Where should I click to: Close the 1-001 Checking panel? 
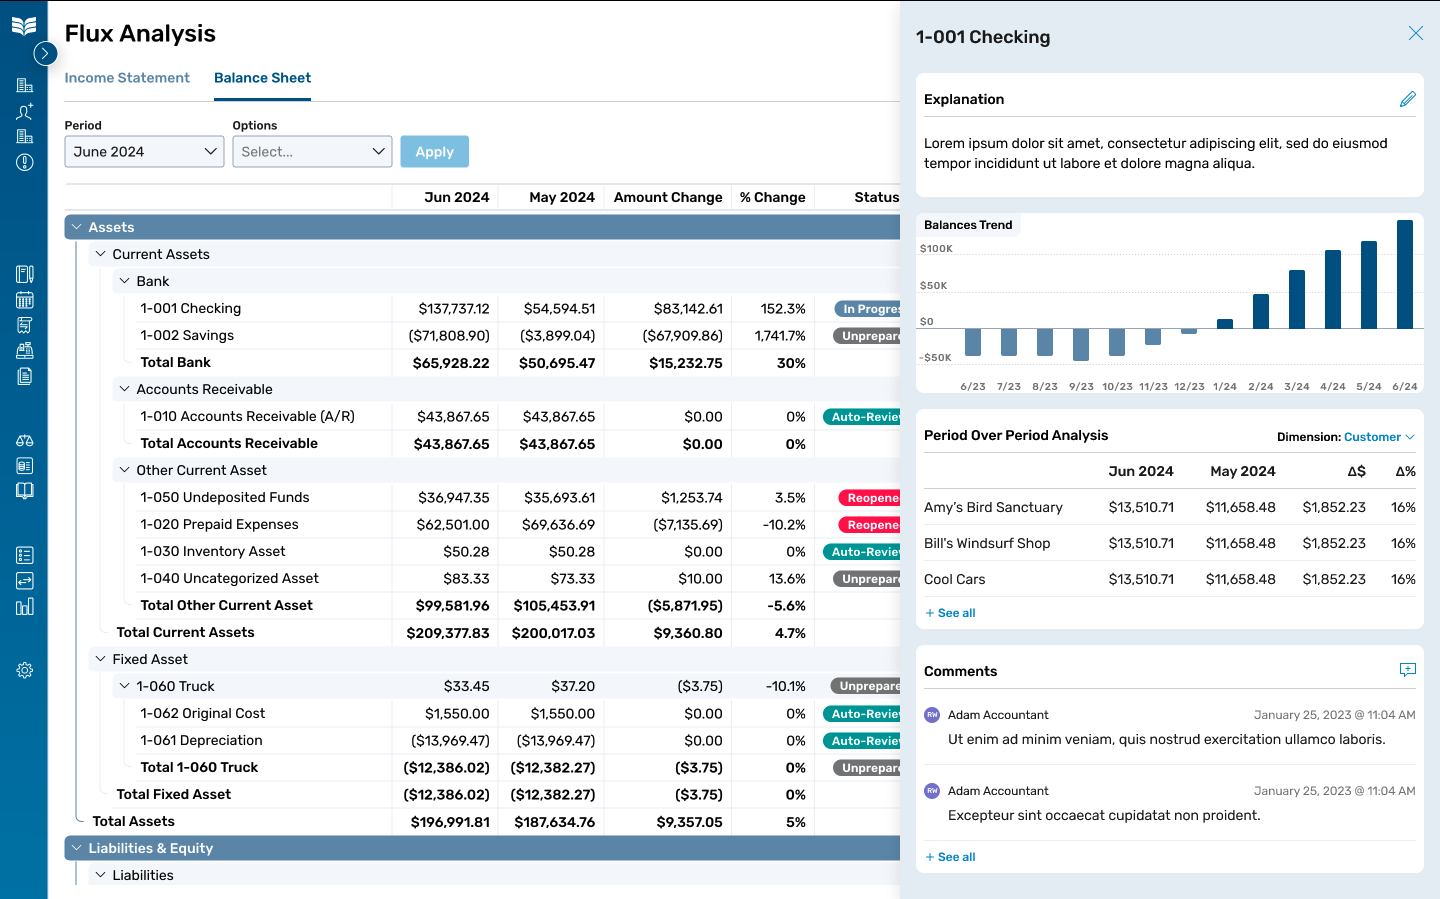[1415, 33]
